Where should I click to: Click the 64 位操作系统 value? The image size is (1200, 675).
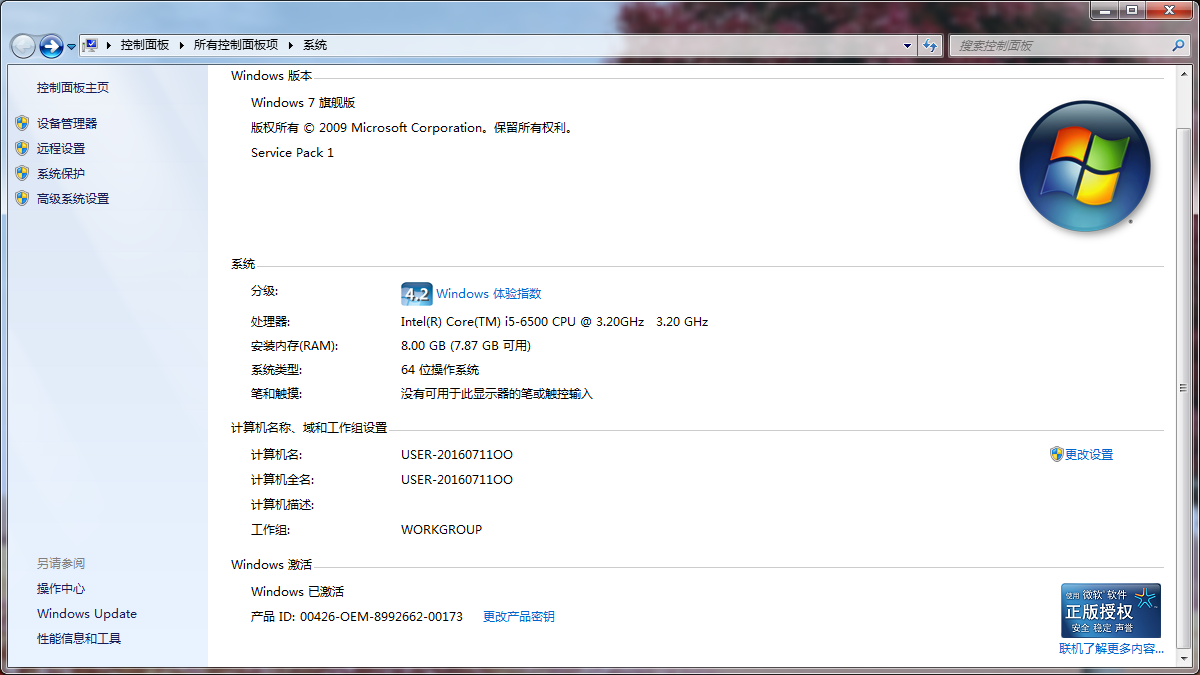440,370
